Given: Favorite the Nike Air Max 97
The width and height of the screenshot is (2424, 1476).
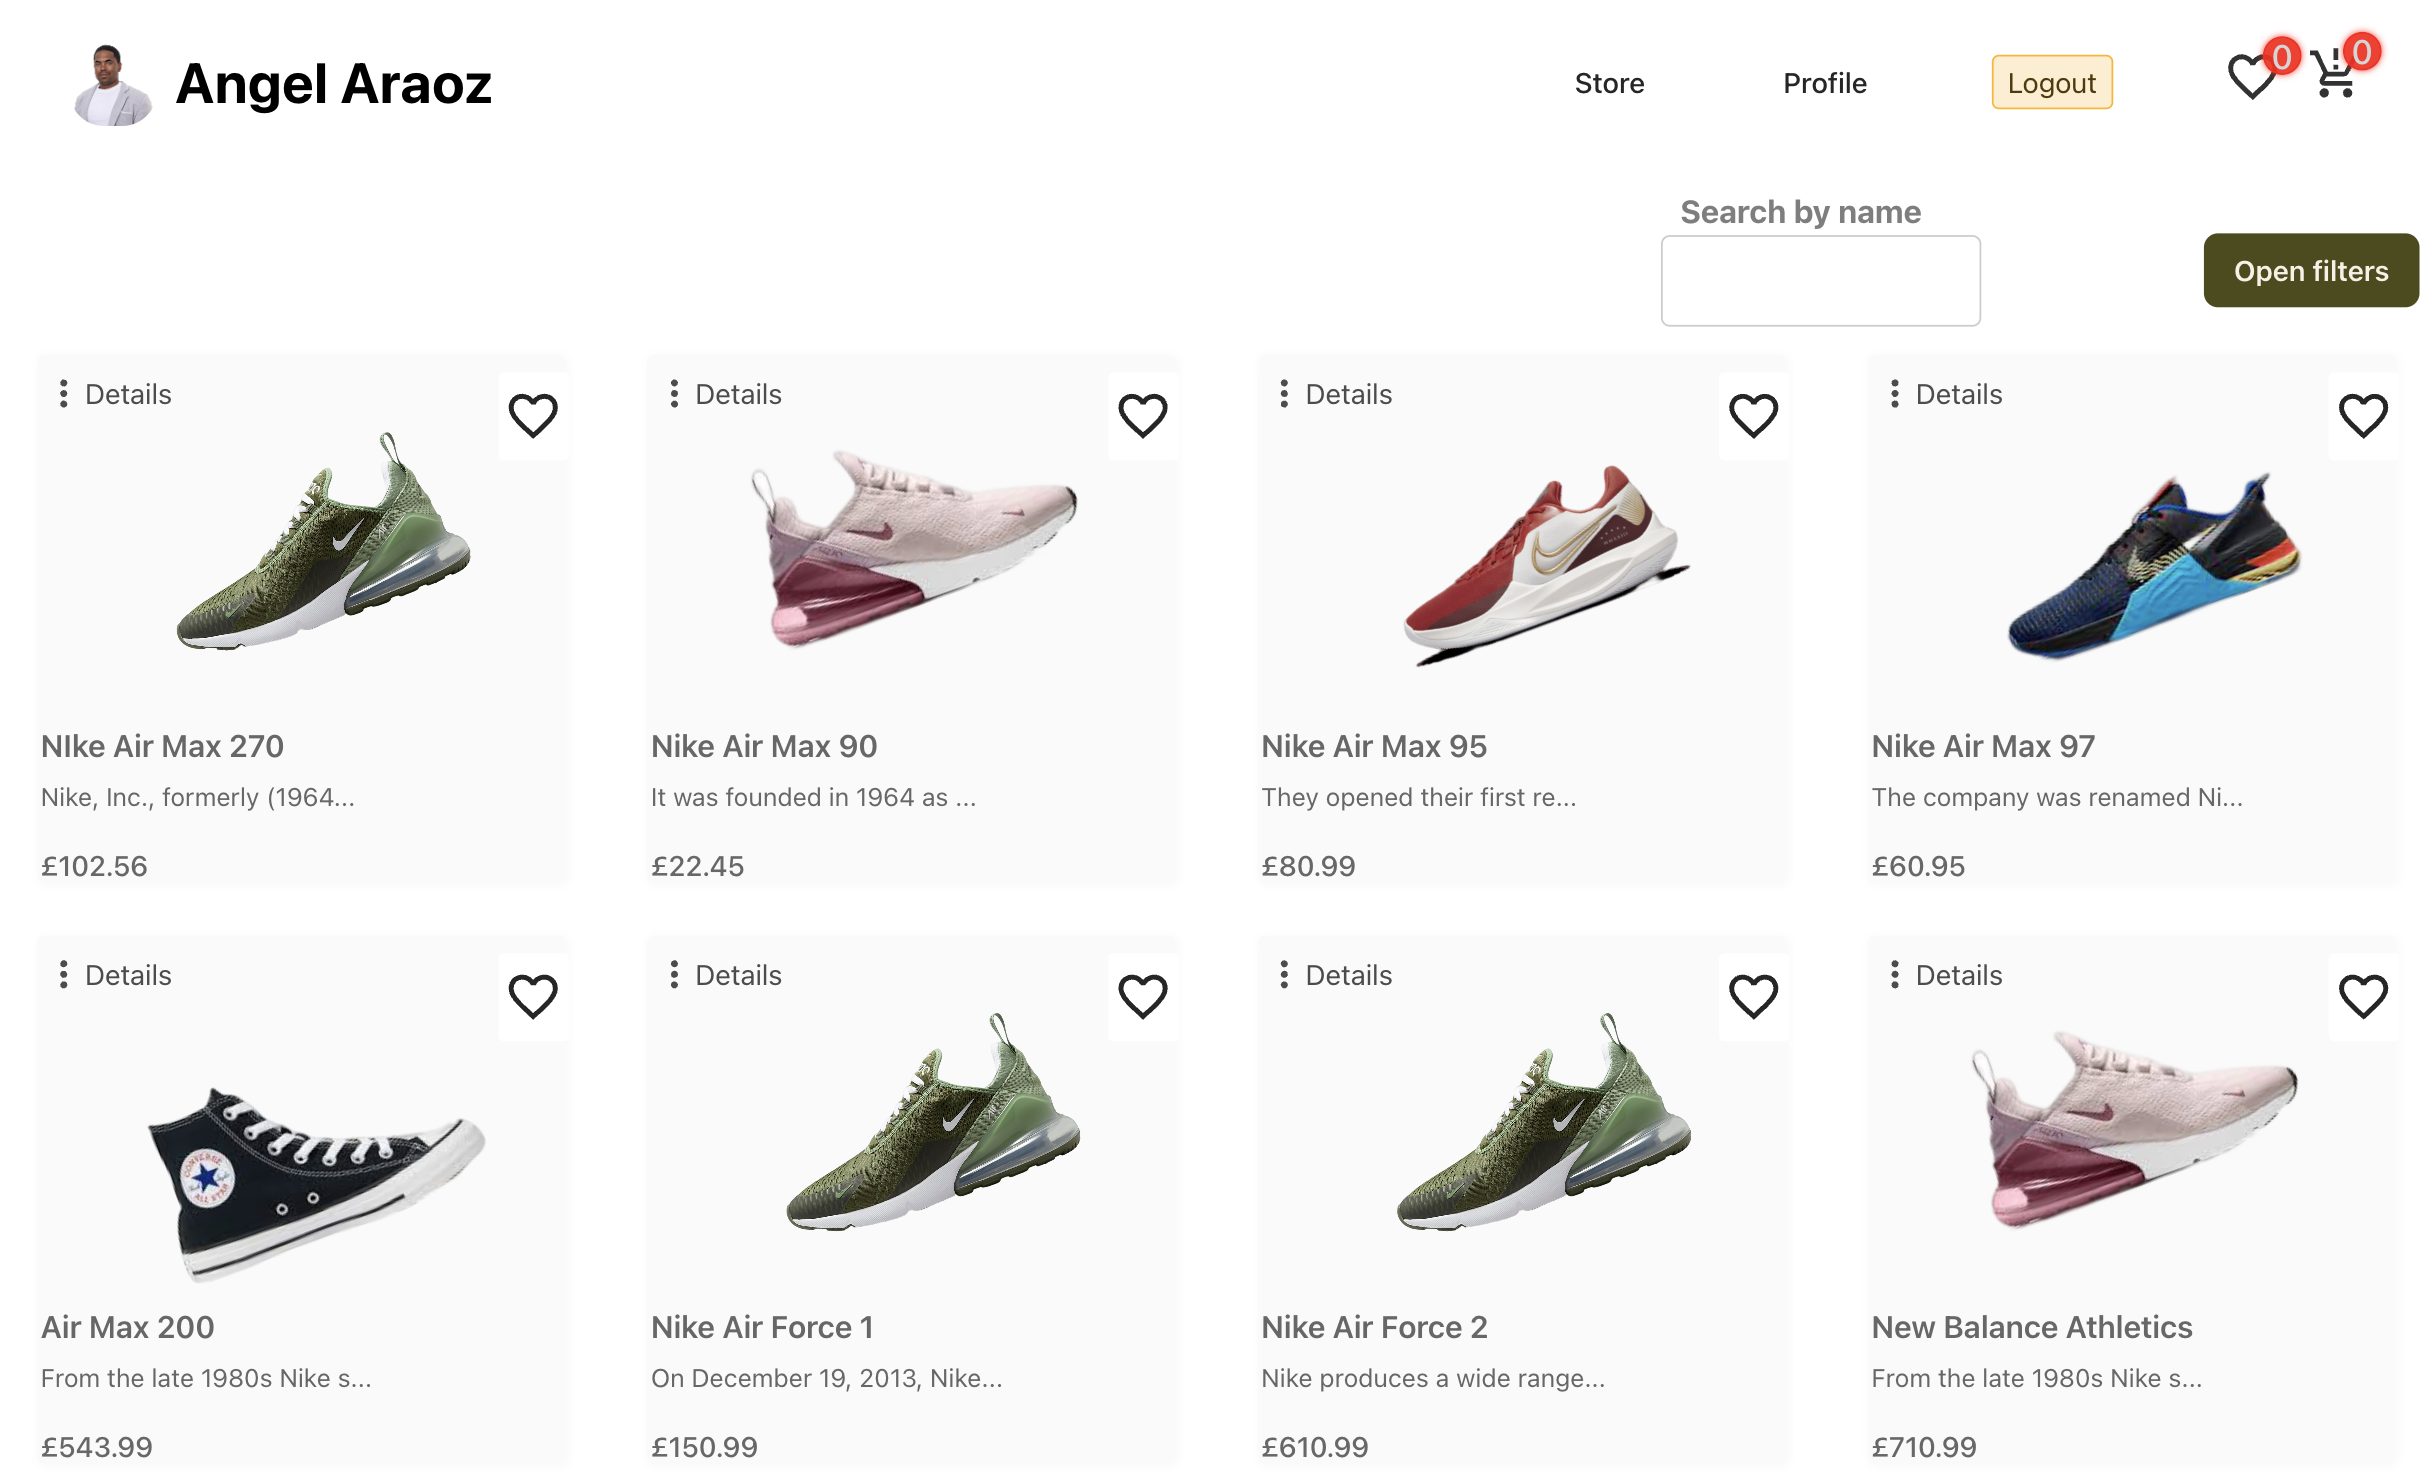Looking at the screenshot, I should (x=2363, y=415).
